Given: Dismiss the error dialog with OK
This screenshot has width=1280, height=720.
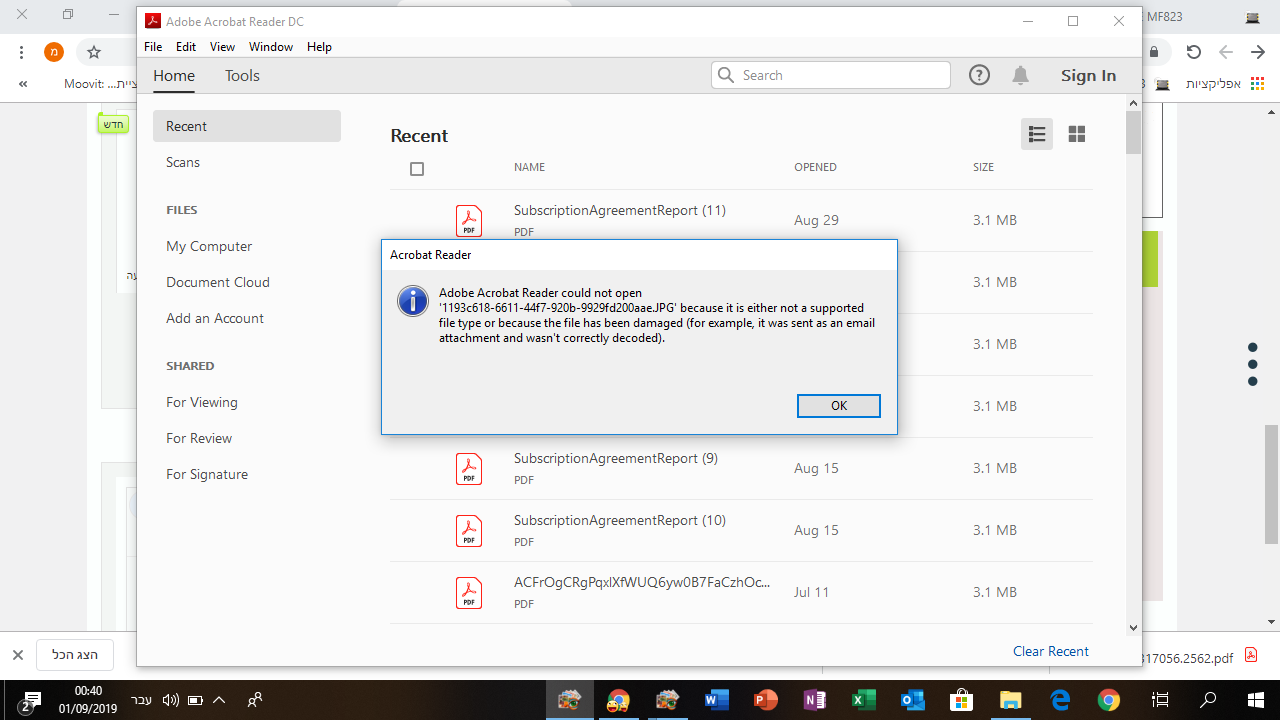Looking at the screenshot, I should pyautogui.click(x=839, y=405).
